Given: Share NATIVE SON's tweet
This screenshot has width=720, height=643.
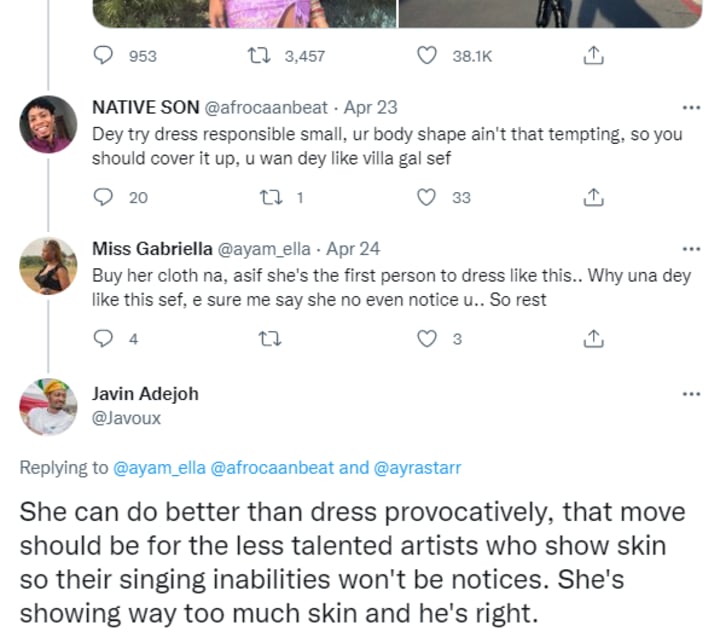Looking at the screenshot, I should tap(592, 198).
